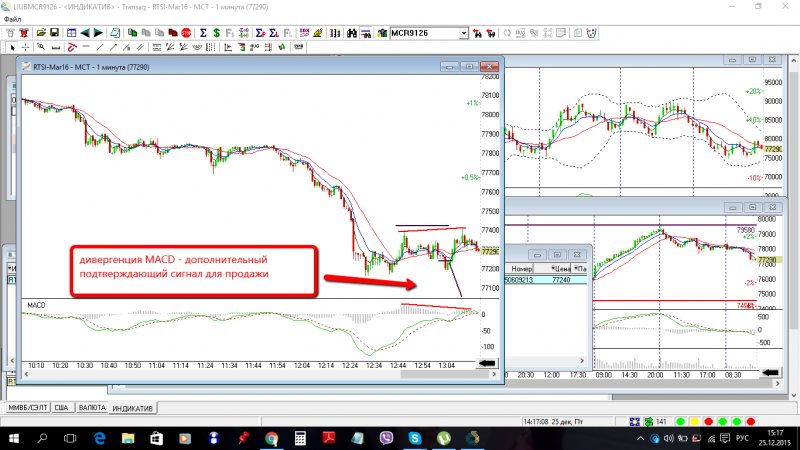Switch to the ММВБ/СЭЛТ tab

click(x=28, y=408)
